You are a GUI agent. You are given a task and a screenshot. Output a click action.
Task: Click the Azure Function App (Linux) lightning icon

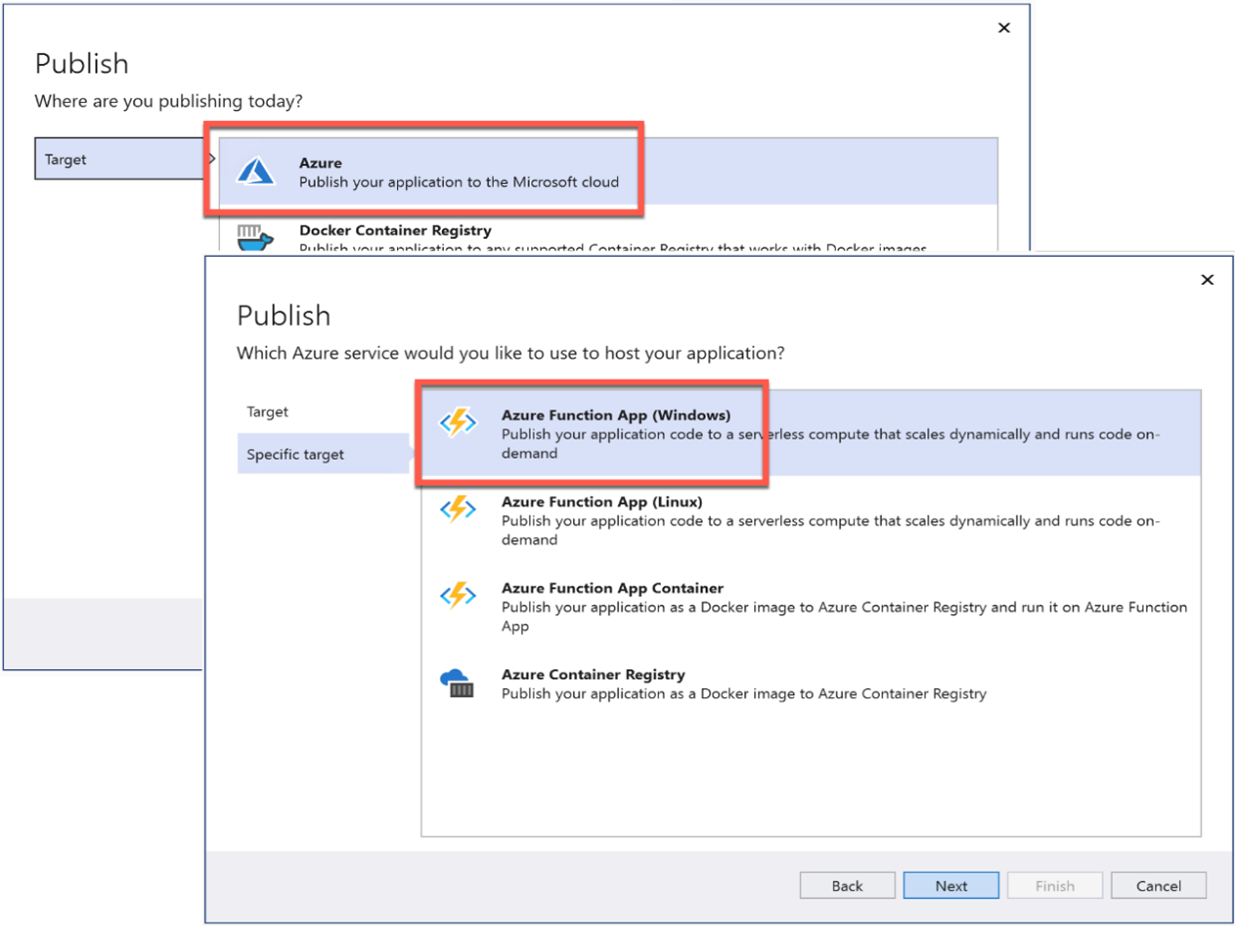tap(458, 510)
